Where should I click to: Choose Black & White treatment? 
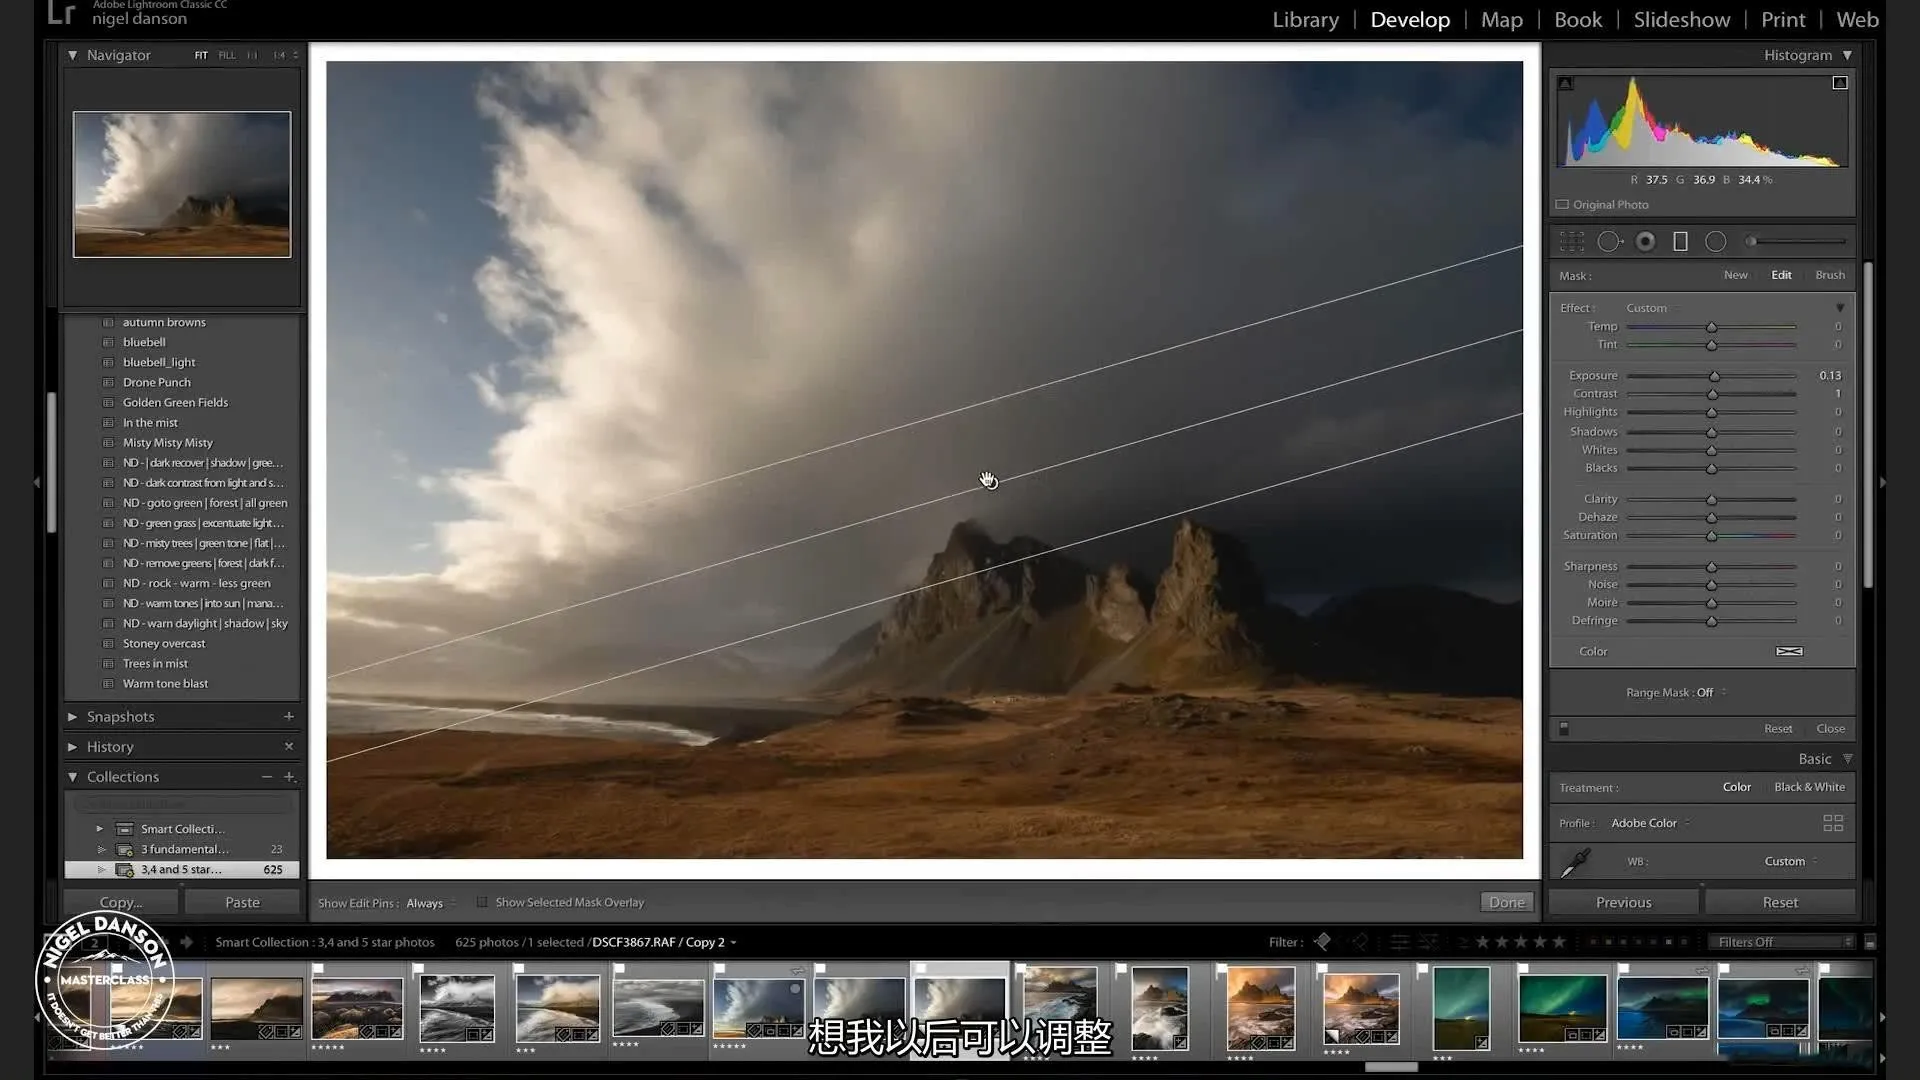1809,787
